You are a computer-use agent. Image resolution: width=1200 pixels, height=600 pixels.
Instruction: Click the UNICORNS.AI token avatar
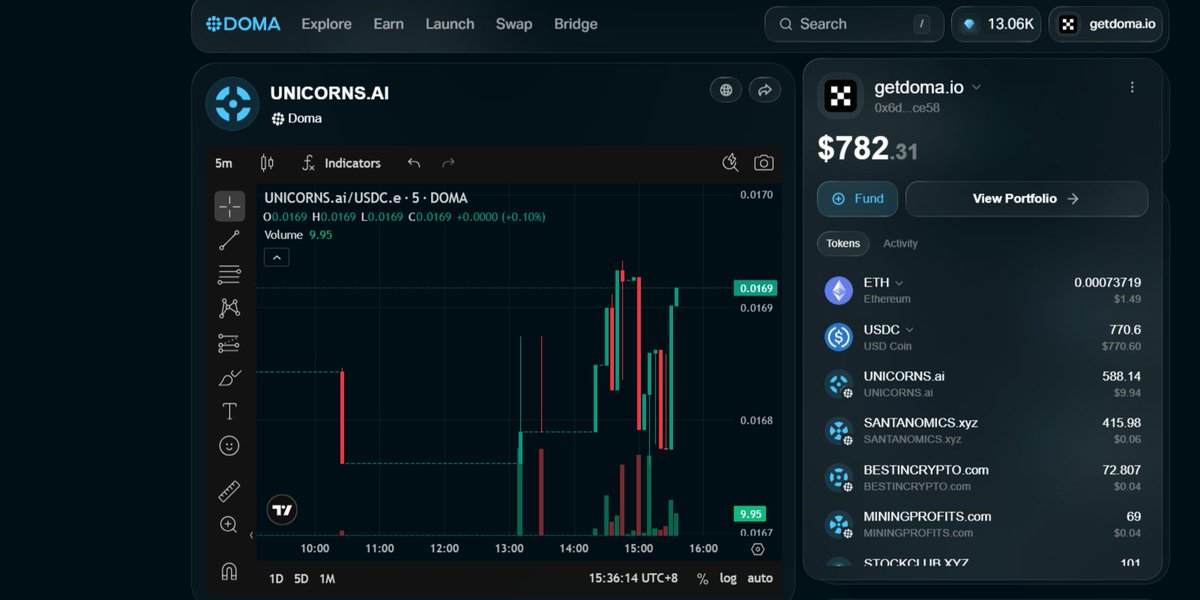(x=232, y=104)
